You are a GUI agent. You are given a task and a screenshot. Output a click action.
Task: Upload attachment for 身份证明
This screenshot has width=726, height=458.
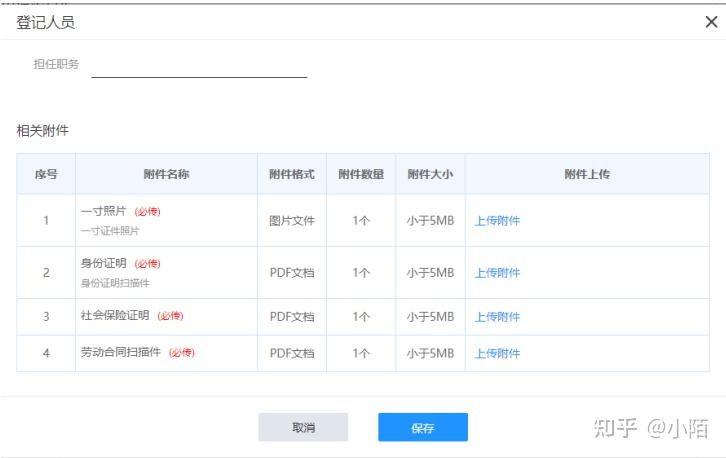(x=497, y=273)
